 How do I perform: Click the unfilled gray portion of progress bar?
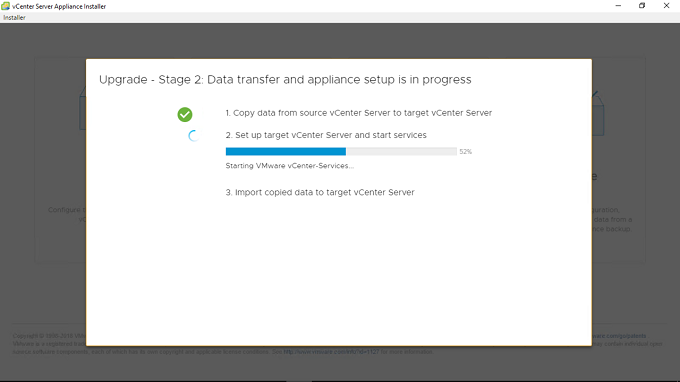pyautogui.click(x=401, y=151)
